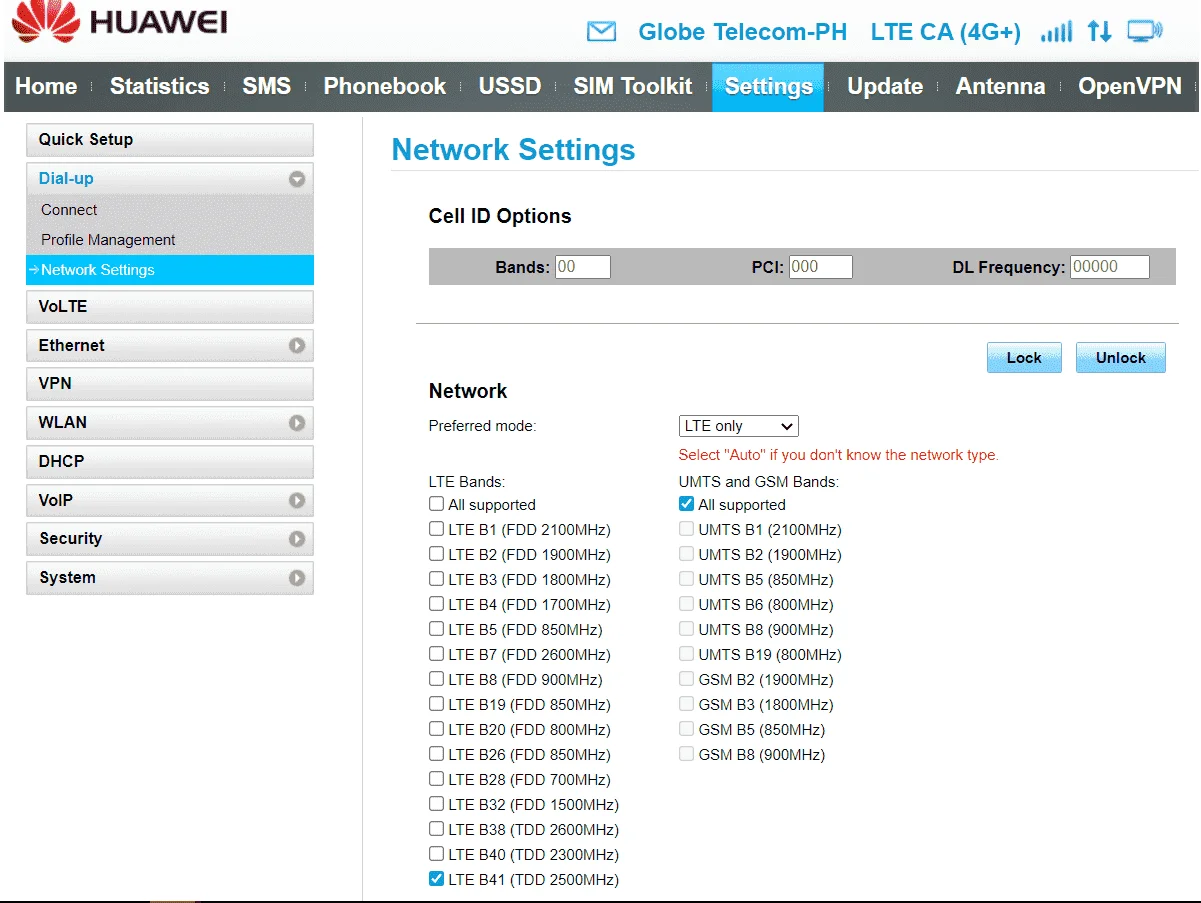Open the USSD tab
The height and width of the screenshot is (903, 1201).
click(510, 87)
